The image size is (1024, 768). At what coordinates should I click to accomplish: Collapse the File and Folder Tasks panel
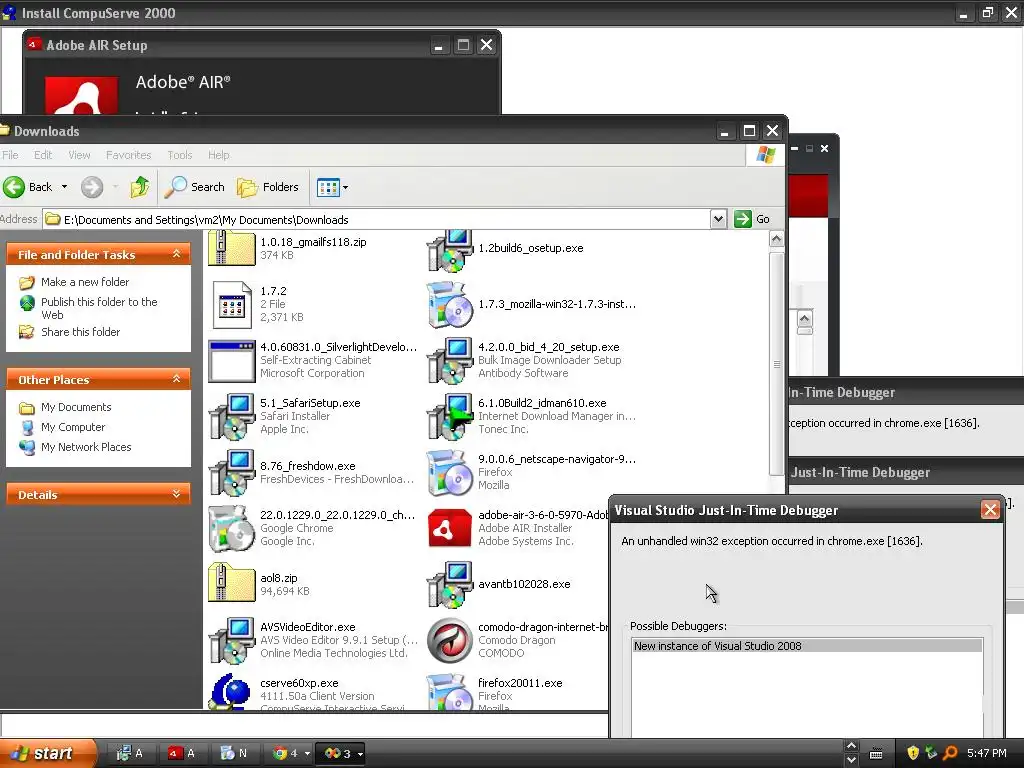point(176,254)
